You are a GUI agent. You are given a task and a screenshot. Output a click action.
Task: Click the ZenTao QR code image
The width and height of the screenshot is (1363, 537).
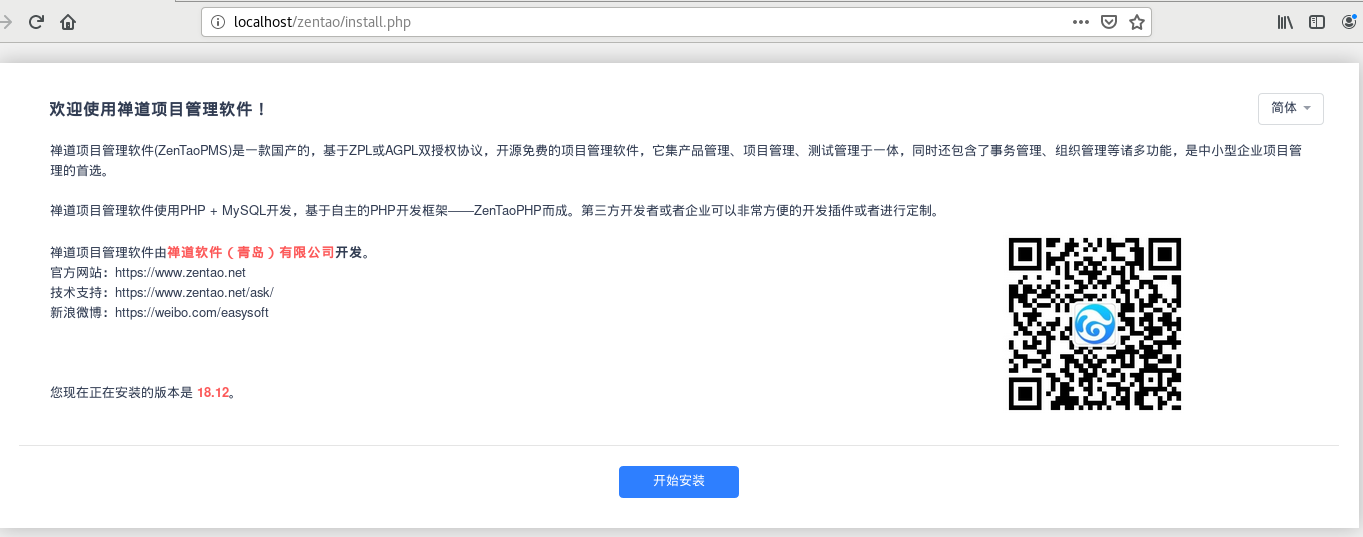[x=1095, y=324]
